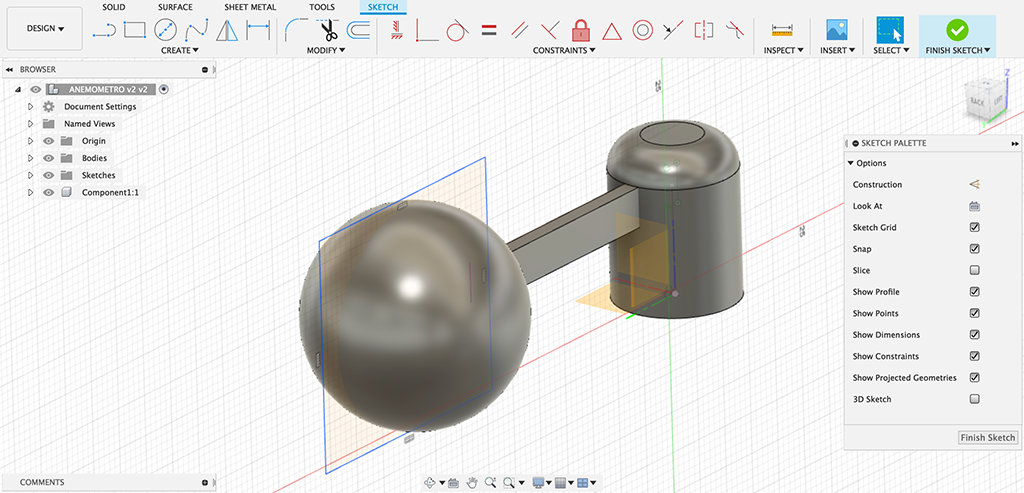Click the Look At icon in navigation bar
This screenshot has width=1024, height=493.
click(x=453, y=483)
